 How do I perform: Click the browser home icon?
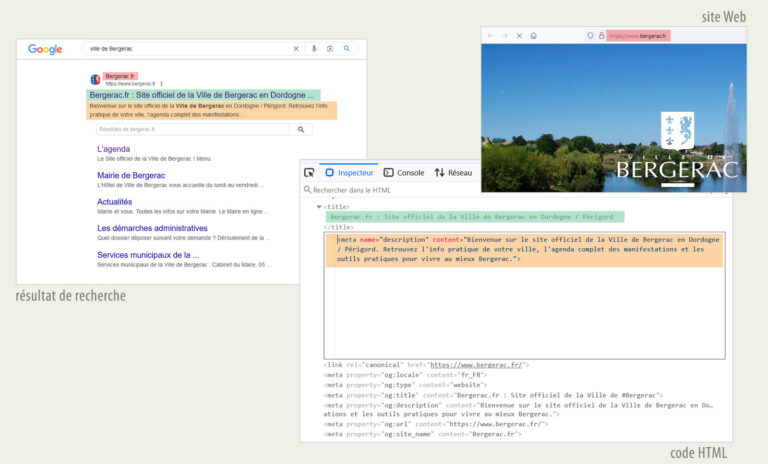click(x=533, y=36)
